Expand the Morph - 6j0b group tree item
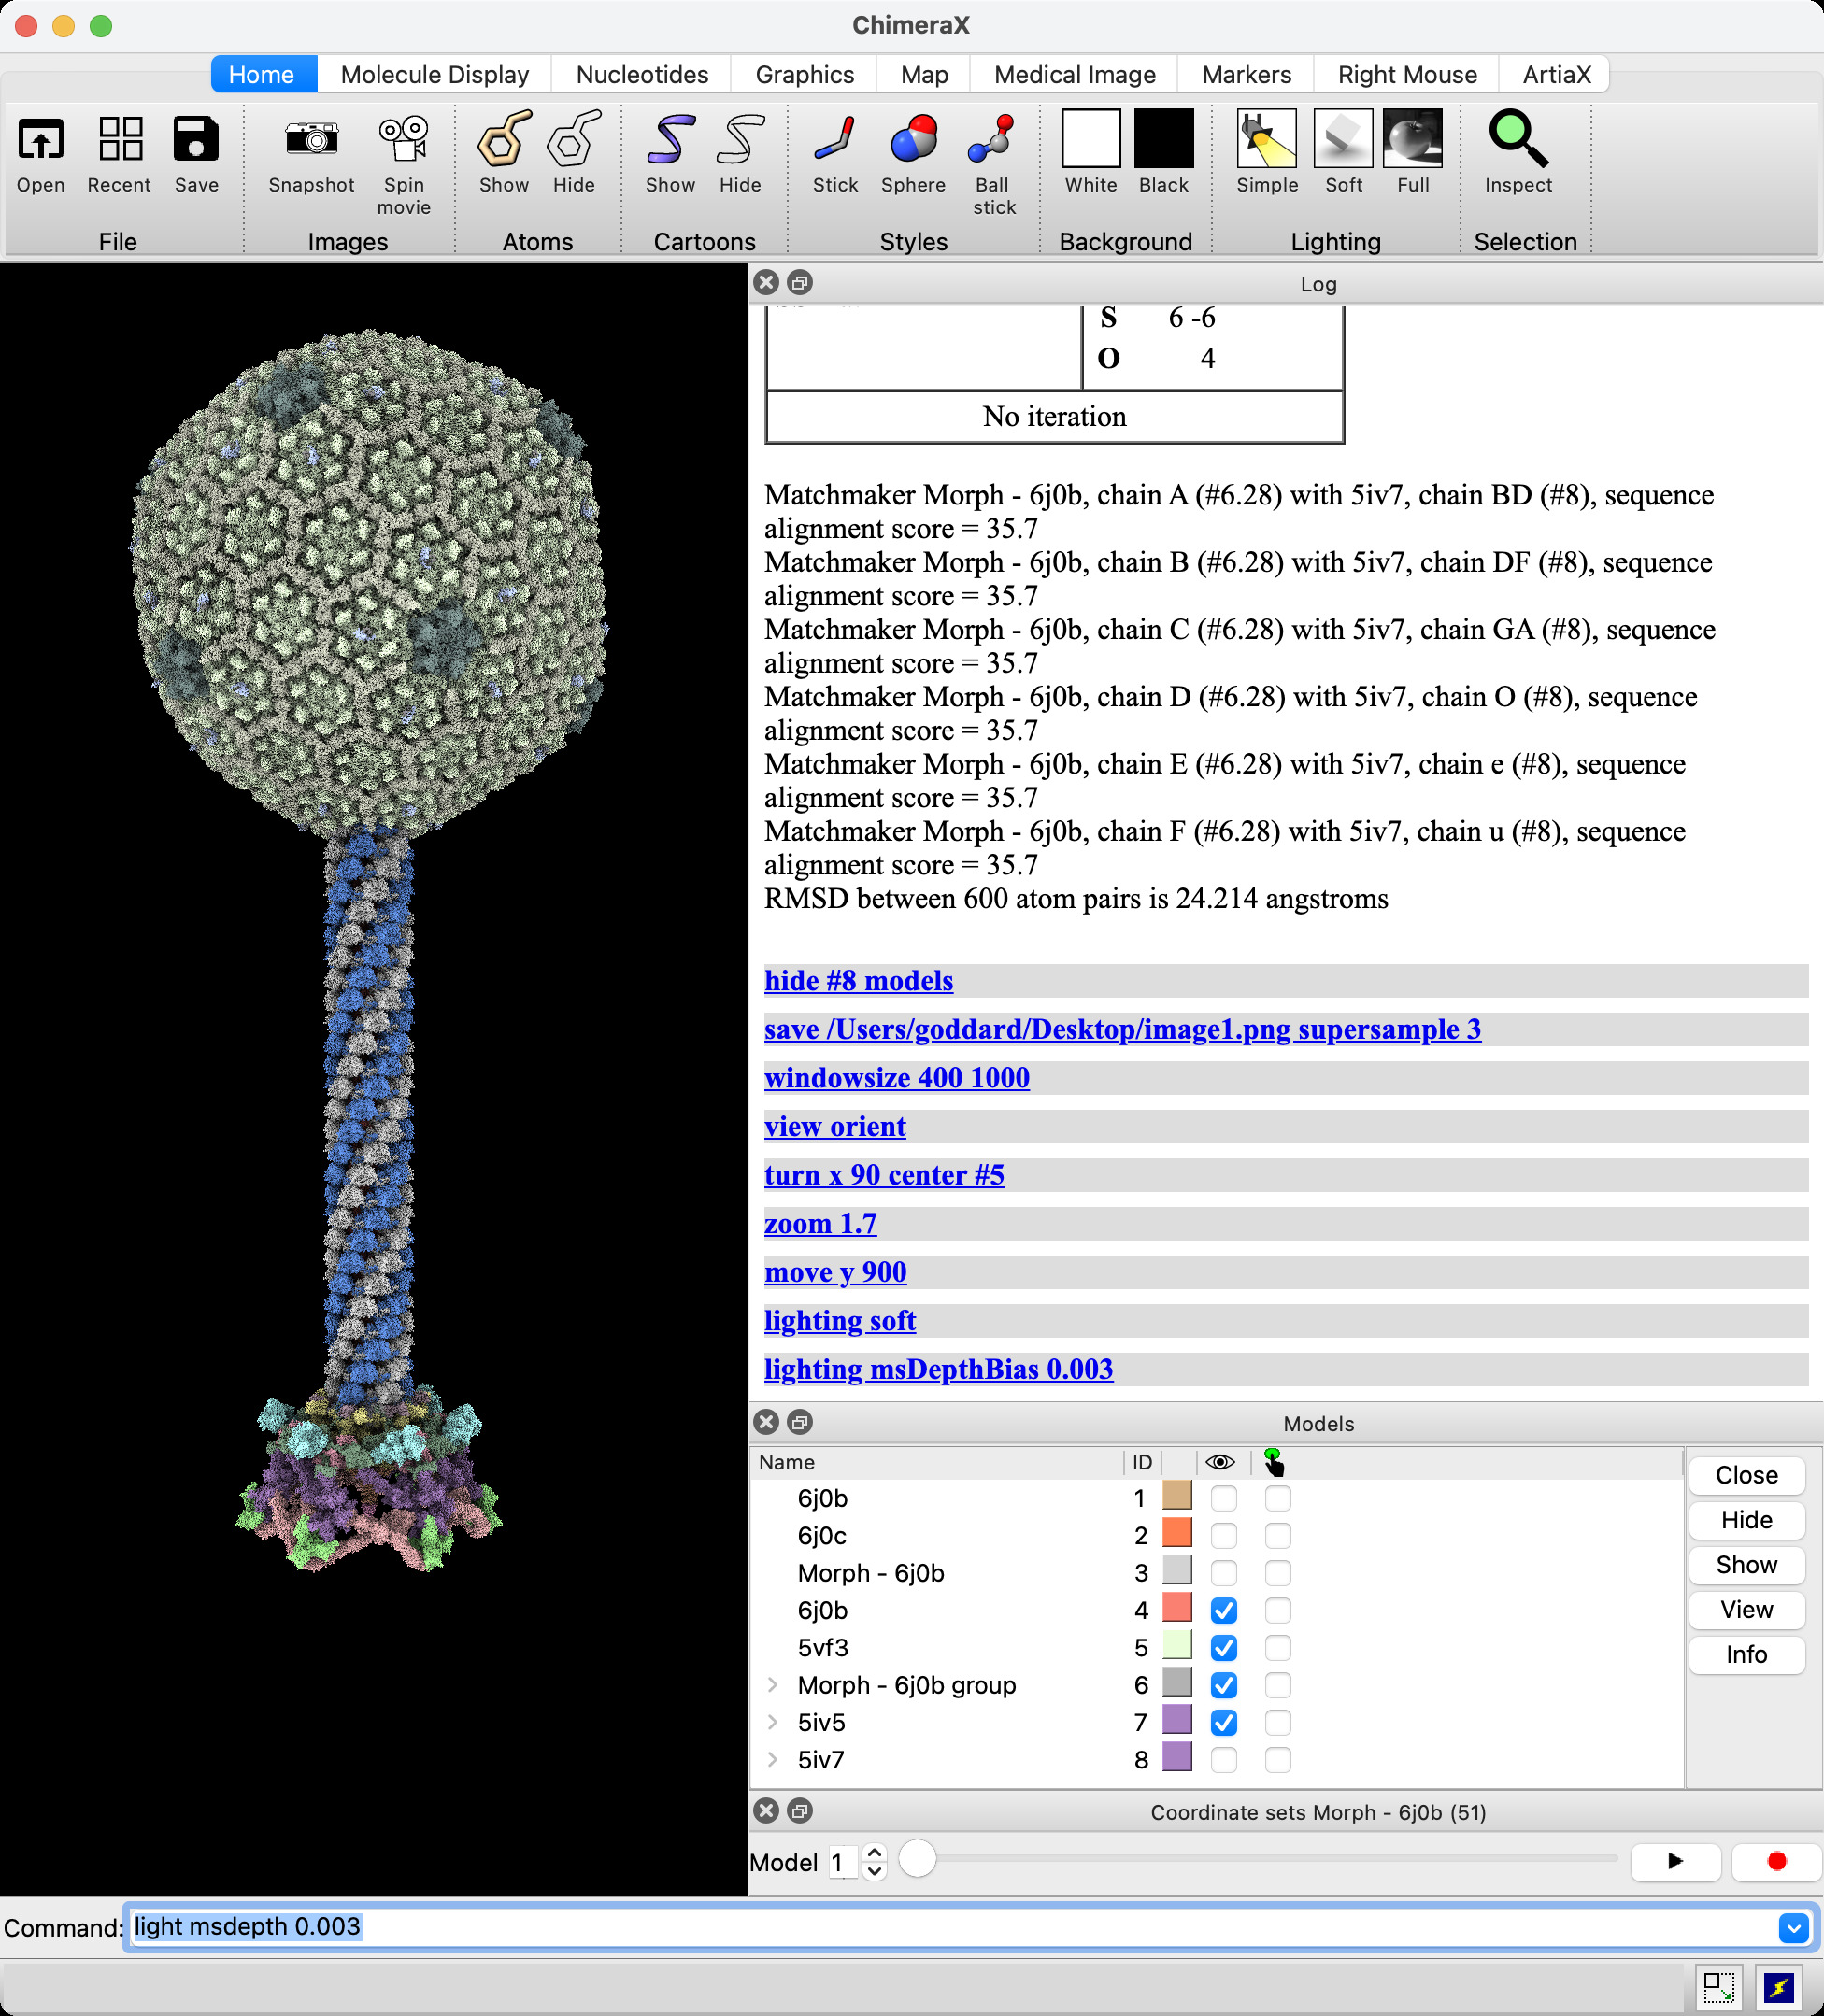Screen dimensions: 1824x2016 tap(772, 1685)
